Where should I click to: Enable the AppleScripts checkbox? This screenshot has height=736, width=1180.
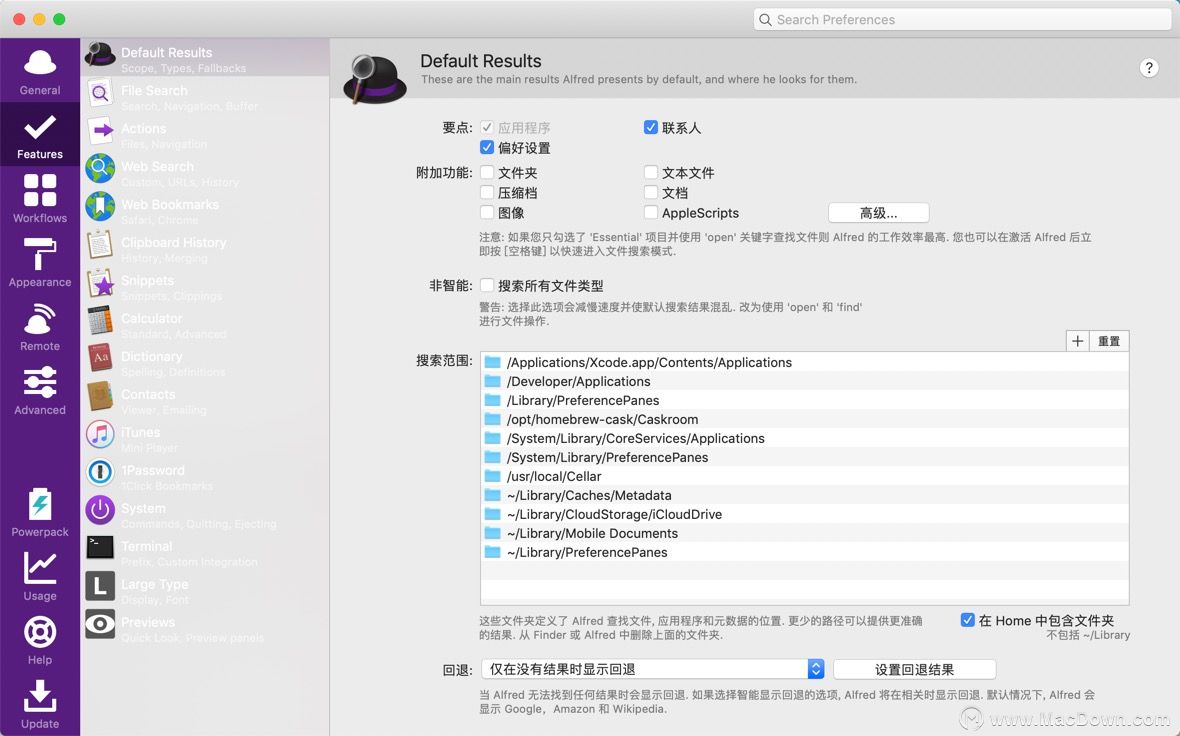click(651, 213)
